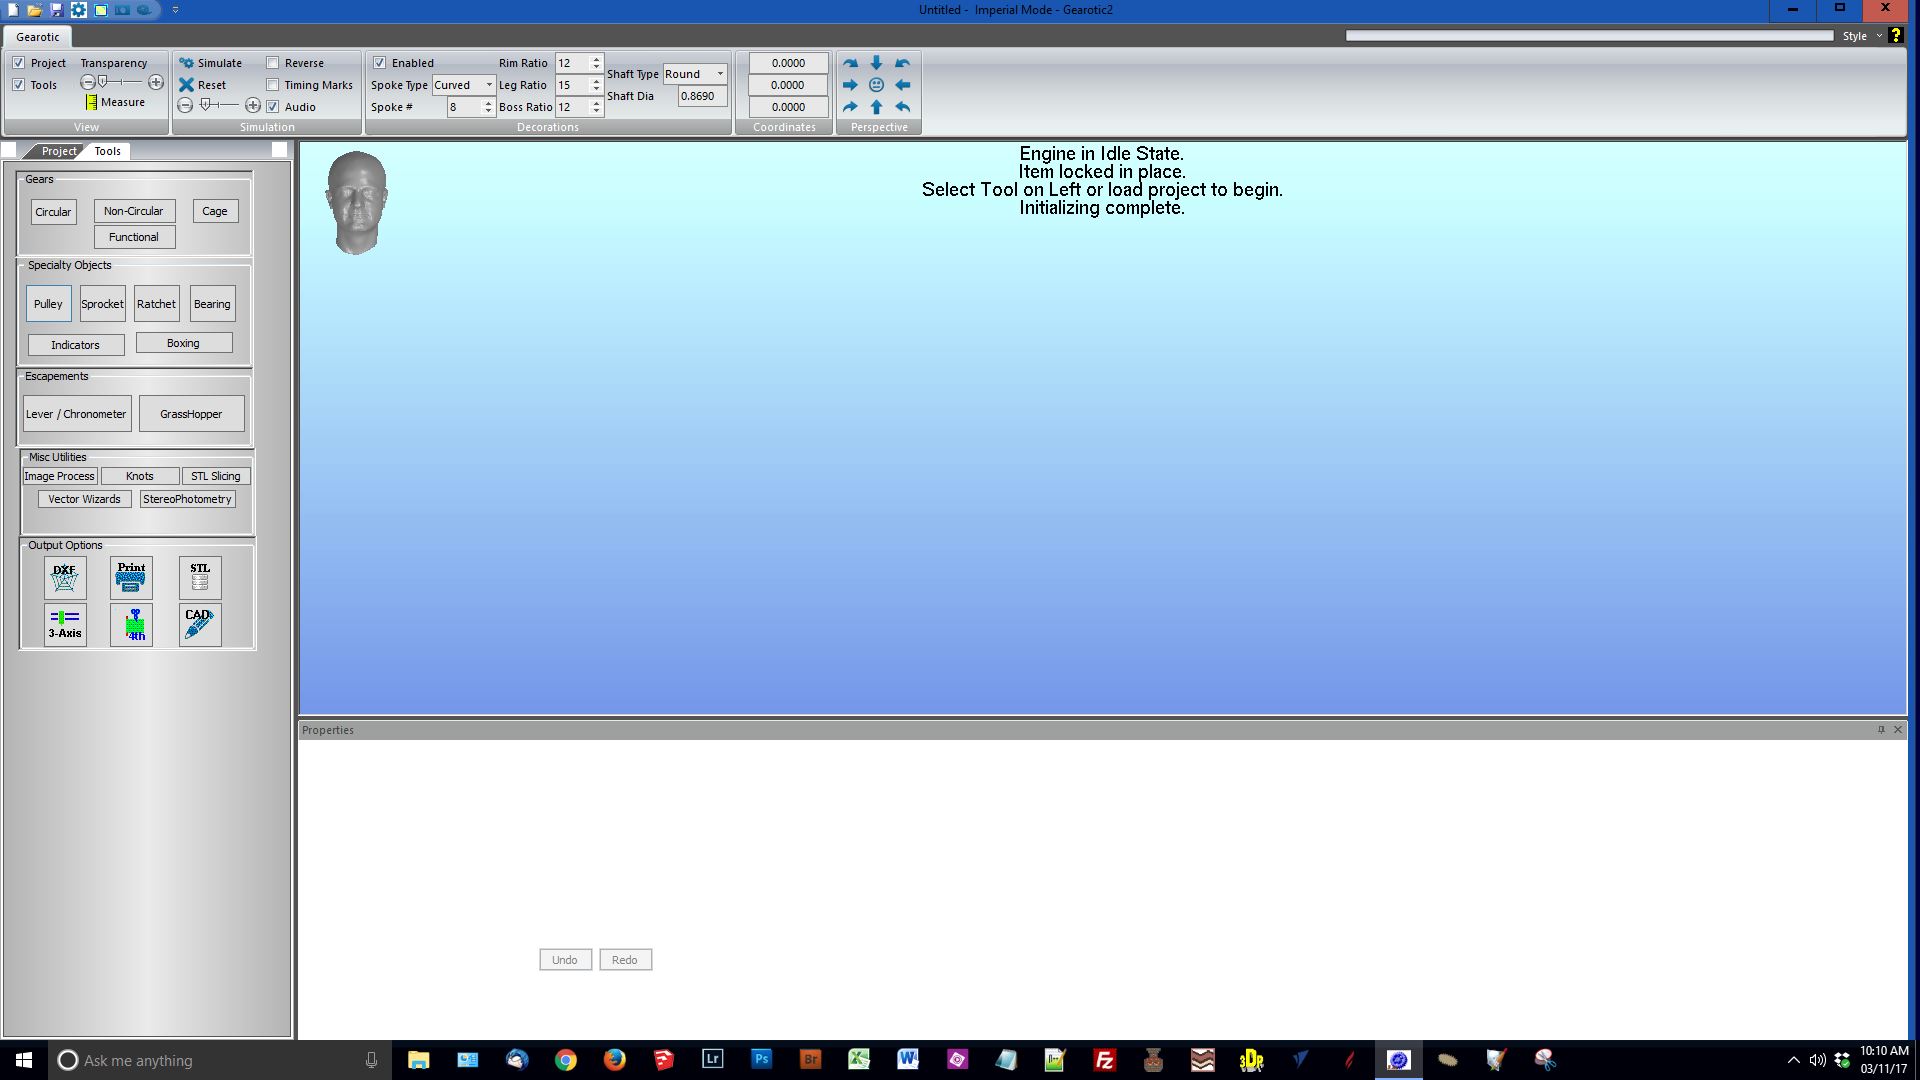Toggle the Timing Marks checkbox
The image size is (1920, 1080).
tap(273, 85)
